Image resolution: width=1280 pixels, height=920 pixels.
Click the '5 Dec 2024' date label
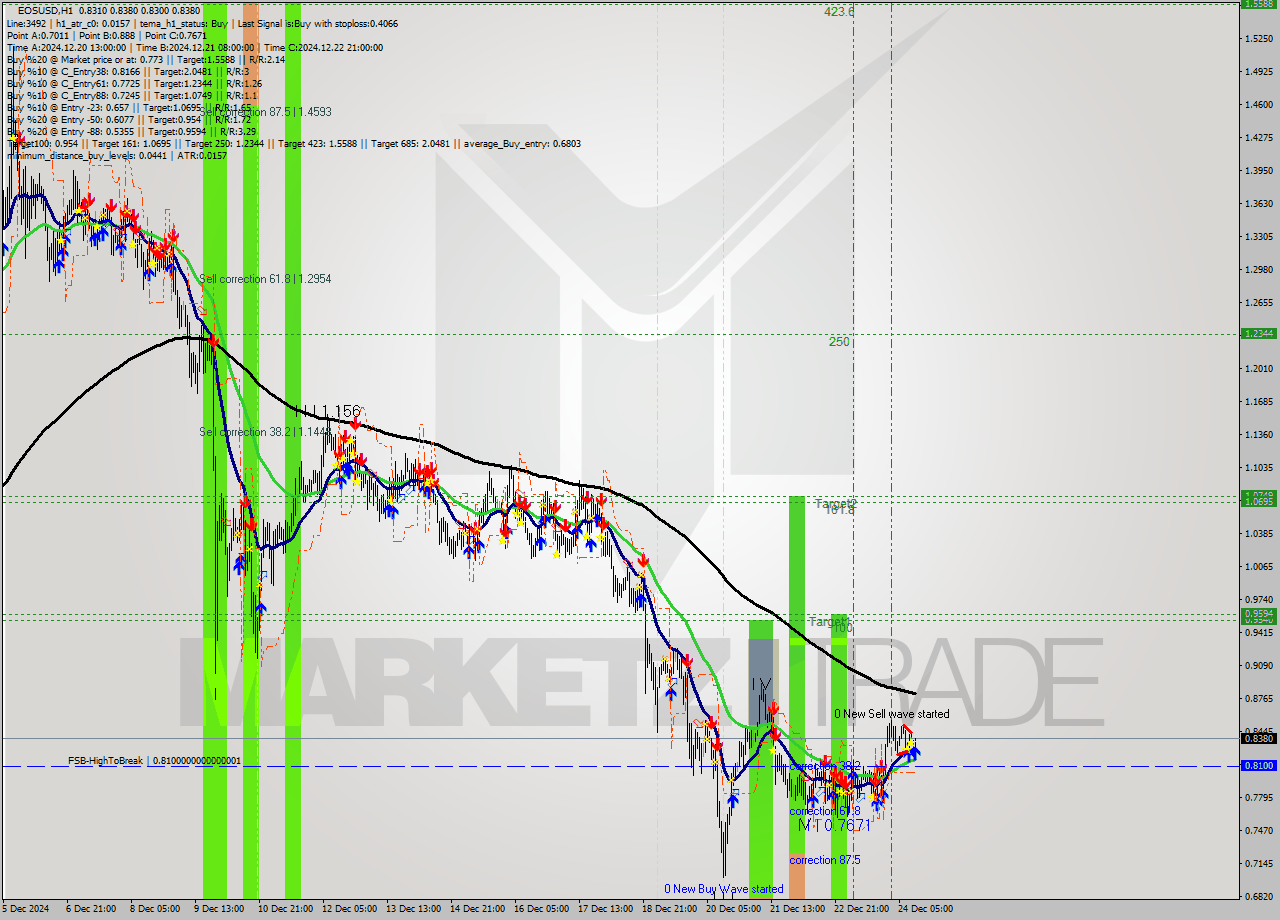27,909
